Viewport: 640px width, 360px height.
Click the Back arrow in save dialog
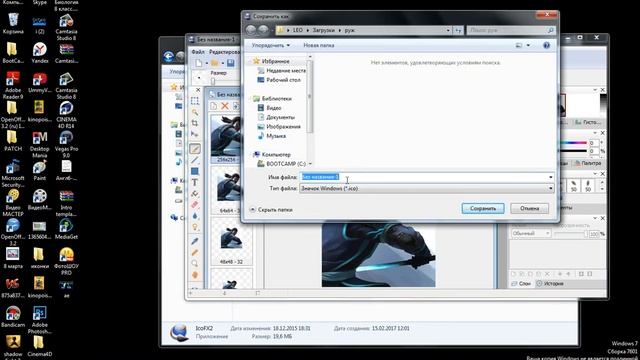(251, 30)
